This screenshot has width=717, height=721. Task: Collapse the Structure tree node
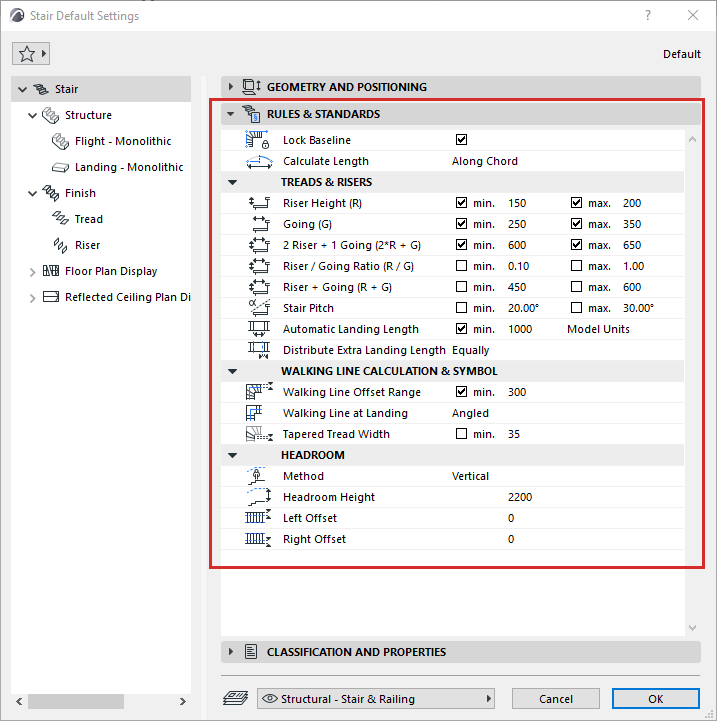coord(32,115)
